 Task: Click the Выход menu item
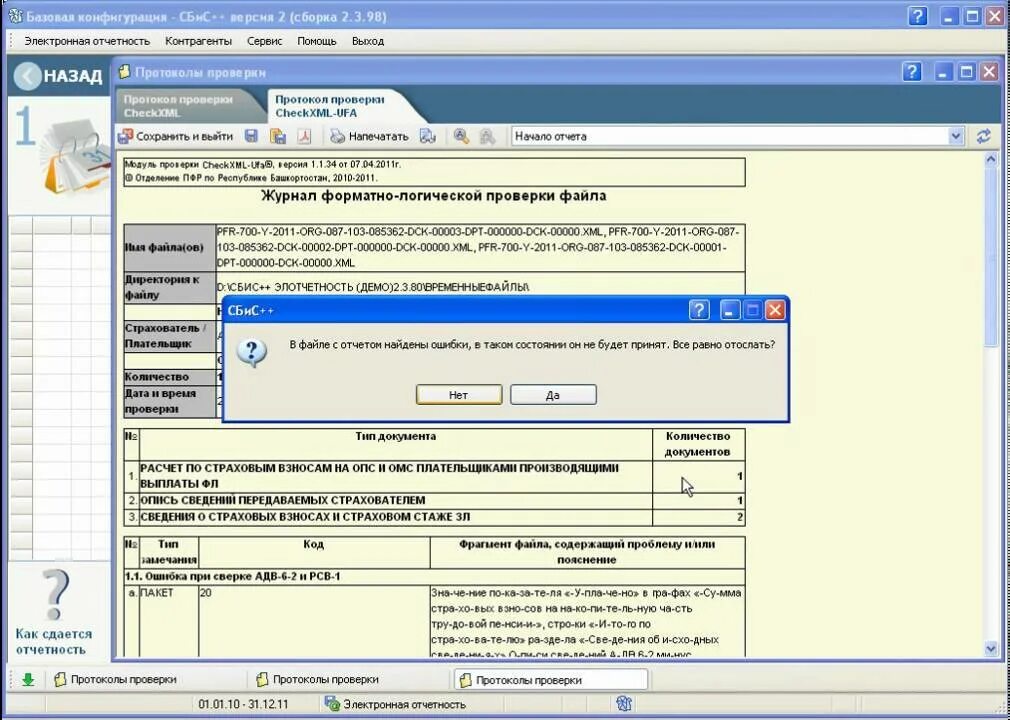(368, 41)
